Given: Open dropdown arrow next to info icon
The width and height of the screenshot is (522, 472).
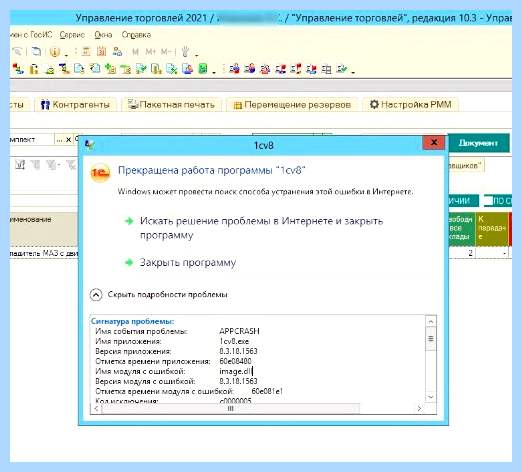Looking at the screenshot, I should click(66, 54).
